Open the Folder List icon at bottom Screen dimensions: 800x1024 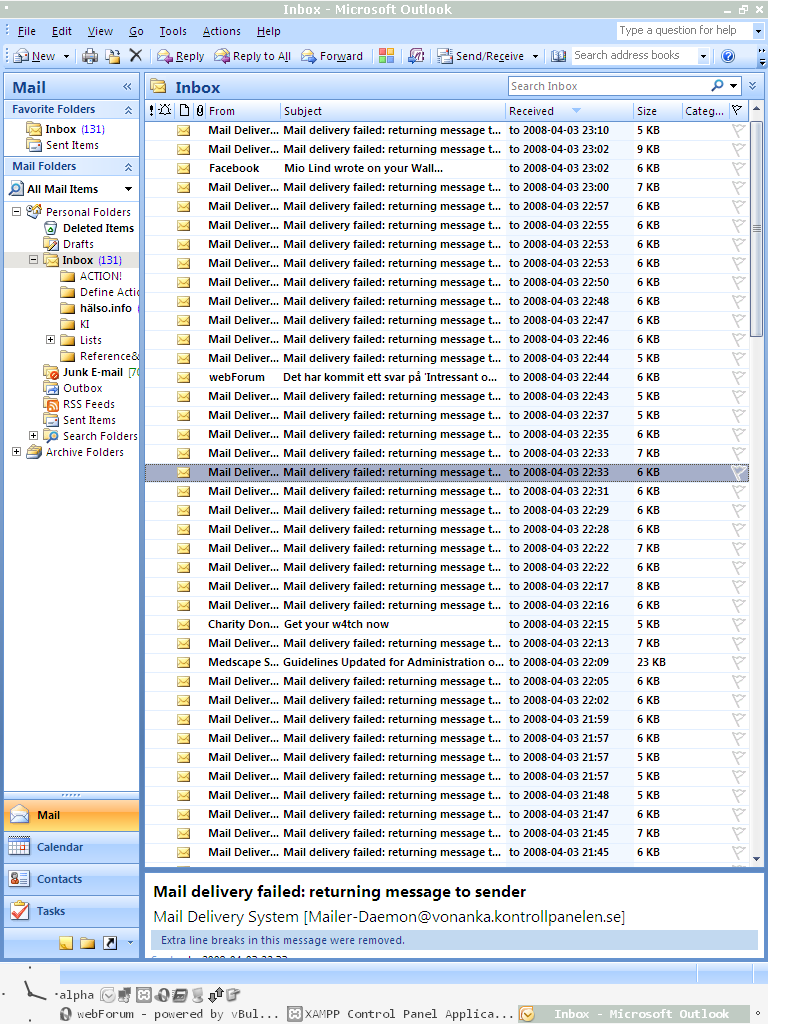(88, 942)
